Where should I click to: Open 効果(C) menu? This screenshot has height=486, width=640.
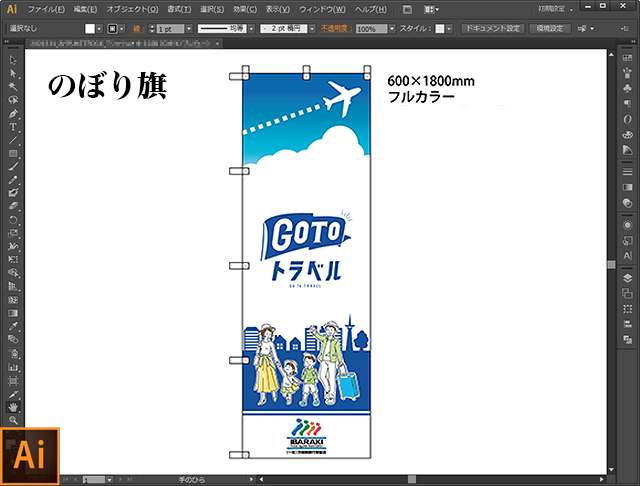245,9
